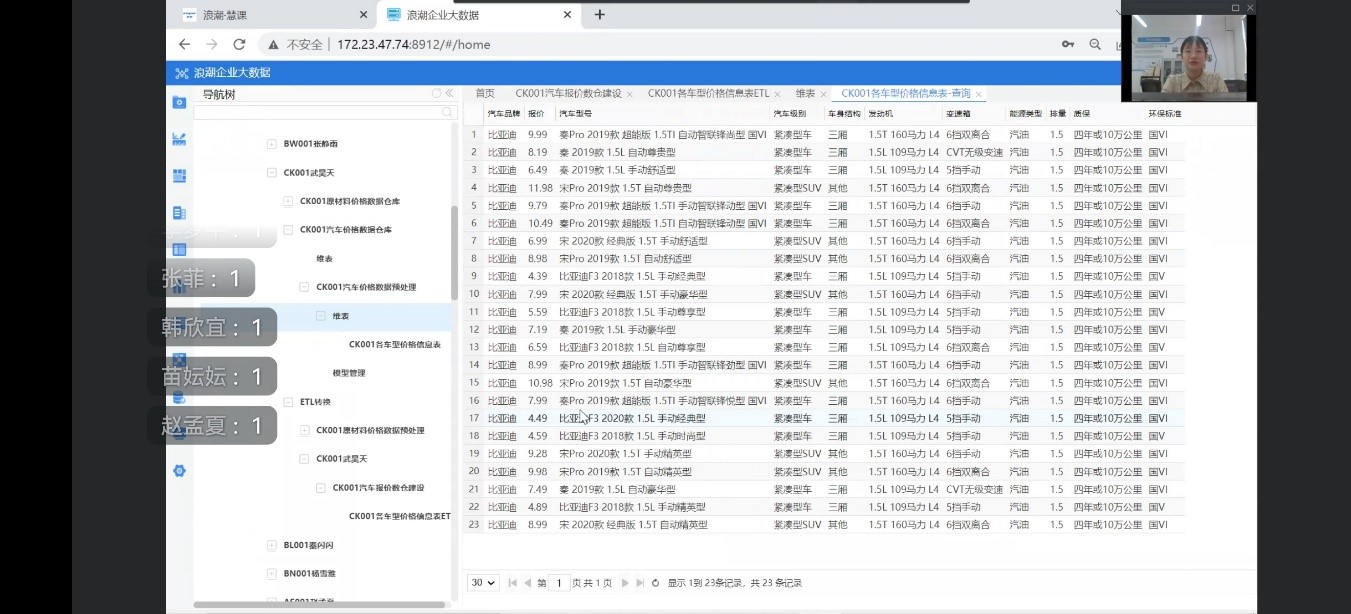Switch to the 维表 tab
This screenshot has width=1351, height=614.
pos(806,93)
